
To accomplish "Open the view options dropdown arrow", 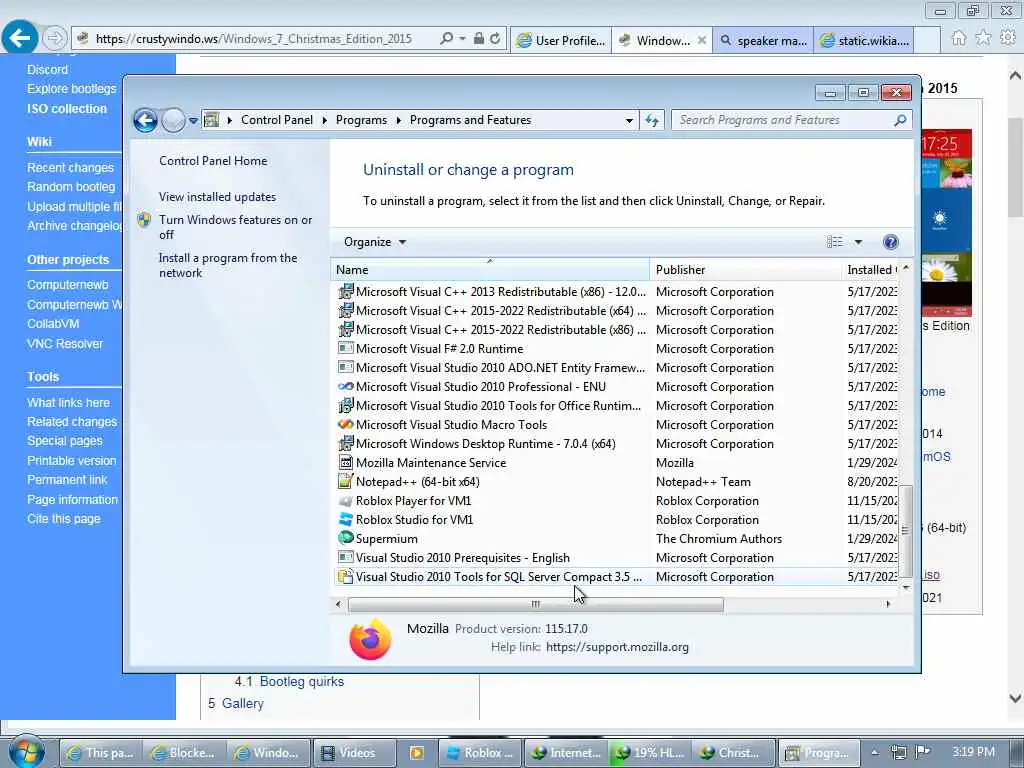I will [x=858, y=242].
